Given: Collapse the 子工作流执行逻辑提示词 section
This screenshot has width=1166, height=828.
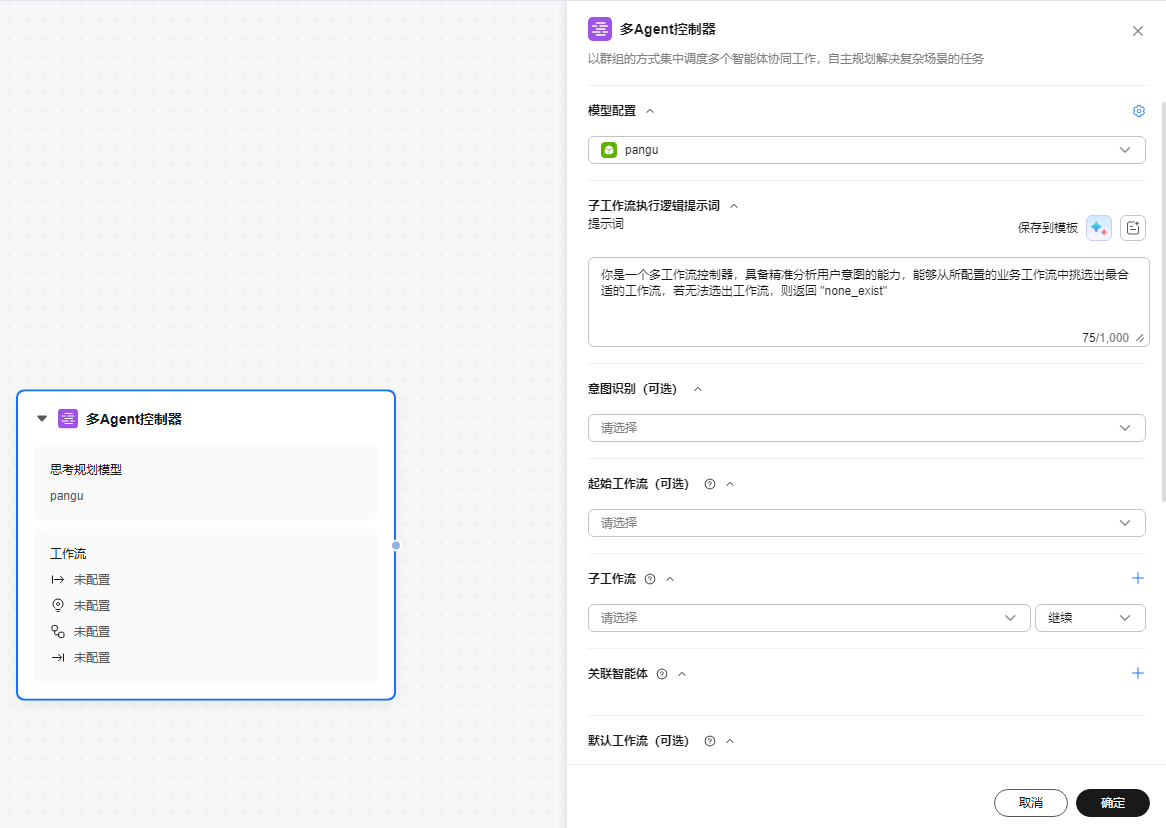Looking at the screenshot, I should (x=734, y=206).
